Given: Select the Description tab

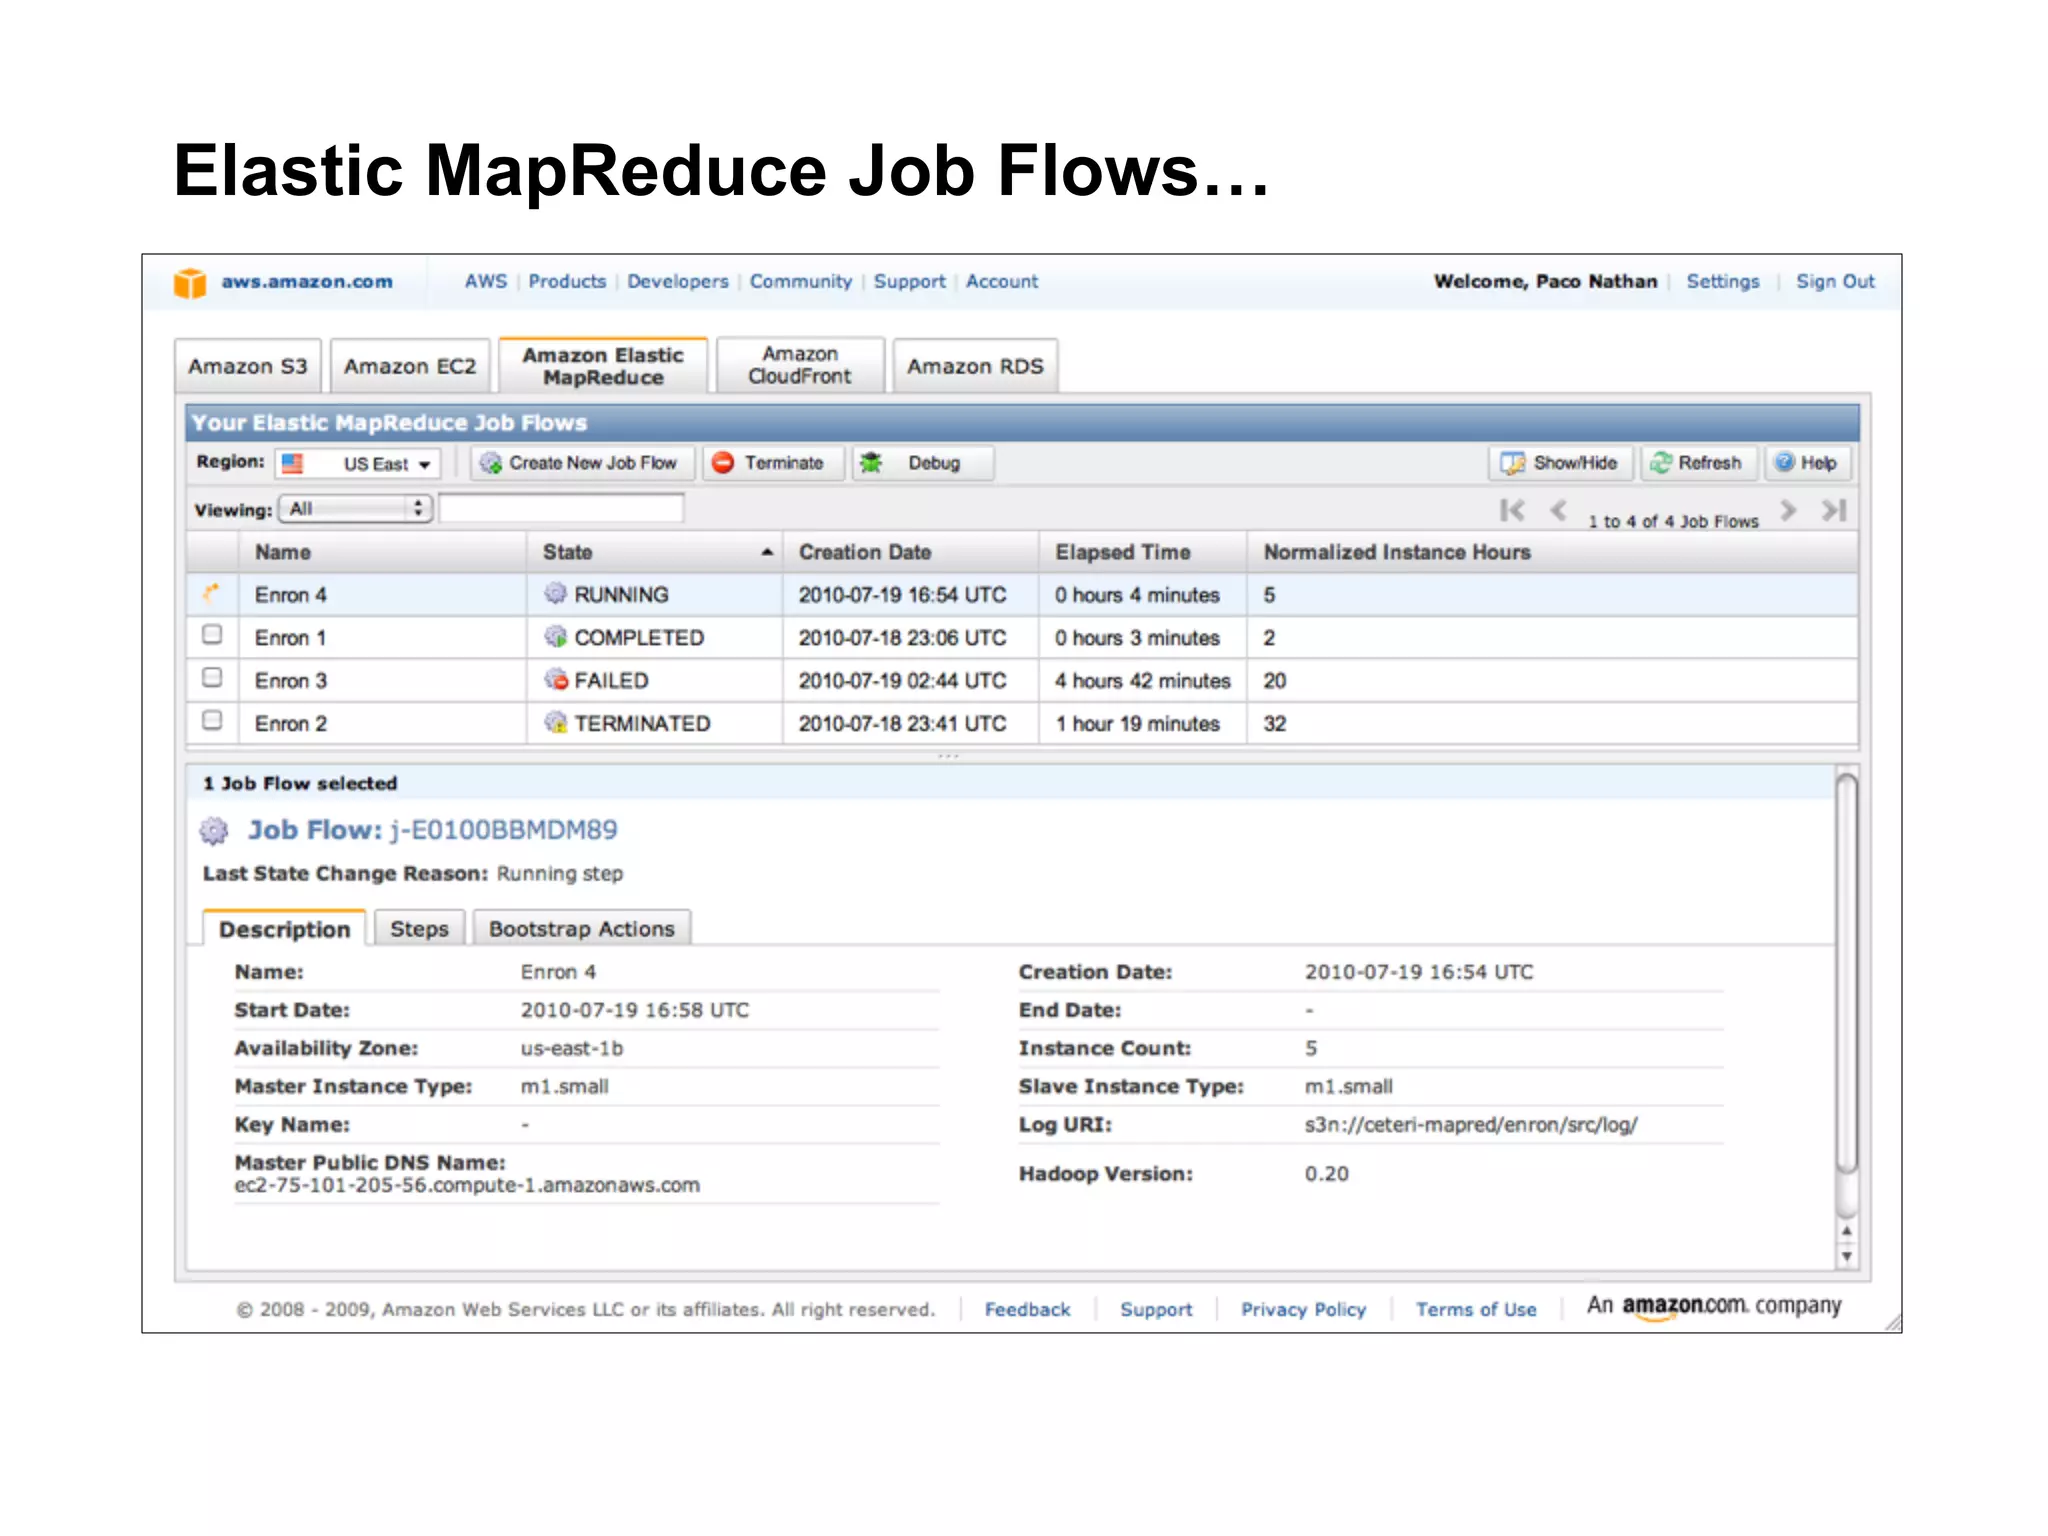Looking at the screenshot, I should click(284, 929).
